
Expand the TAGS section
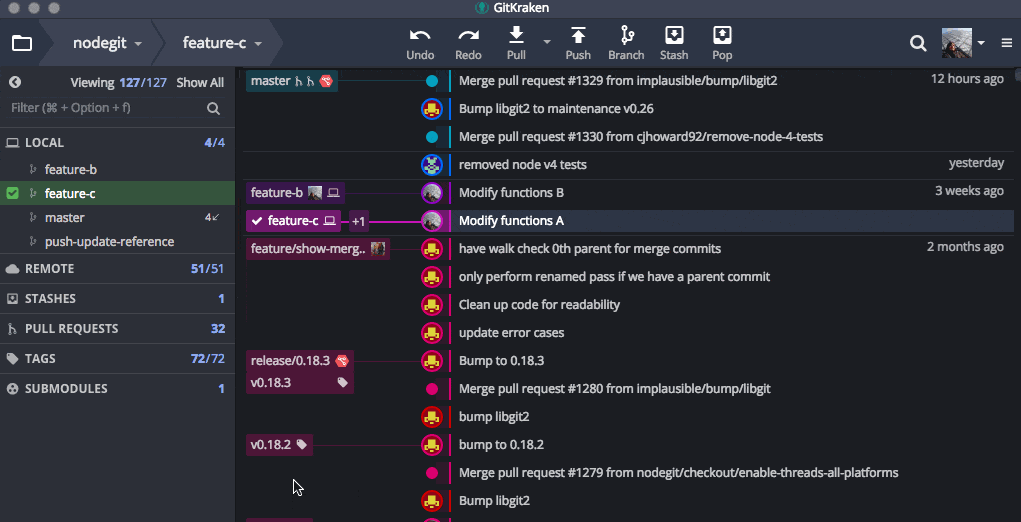(x=117, y=359)
